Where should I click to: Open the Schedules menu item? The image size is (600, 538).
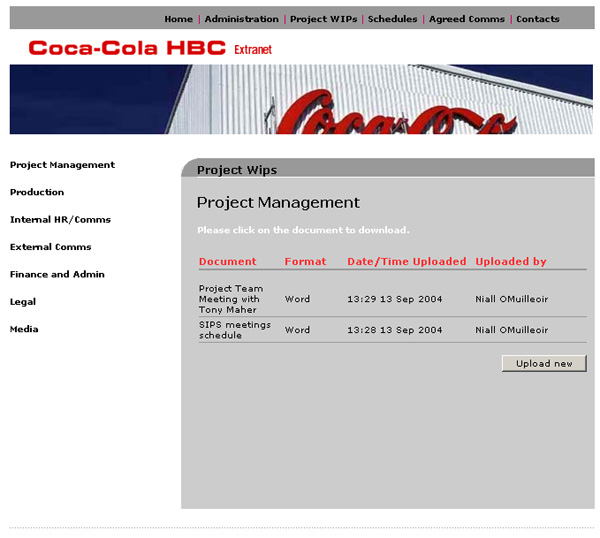point(392,19)
